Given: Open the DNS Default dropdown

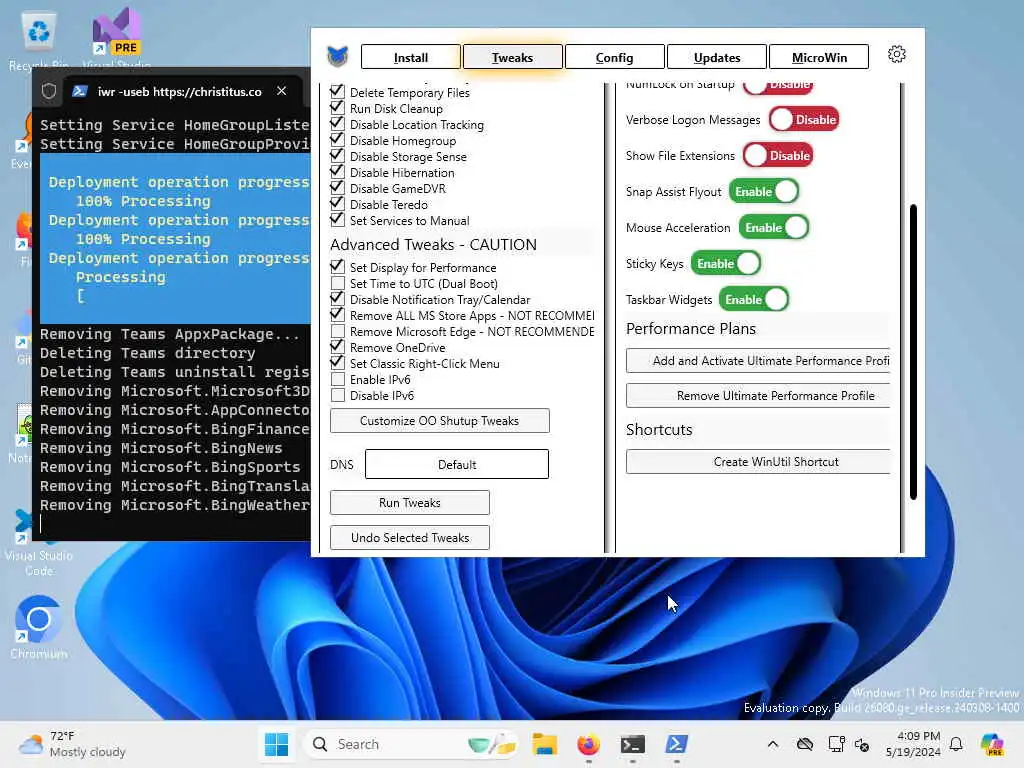Looking at the screenshot, I should [456, 464].
